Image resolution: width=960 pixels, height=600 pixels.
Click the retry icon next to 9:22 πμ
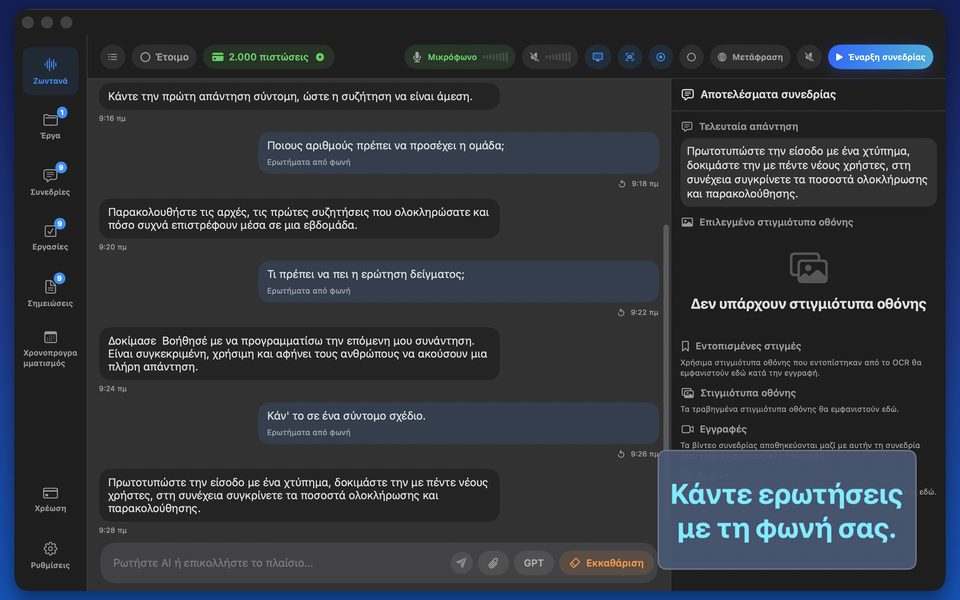[621, 312]
